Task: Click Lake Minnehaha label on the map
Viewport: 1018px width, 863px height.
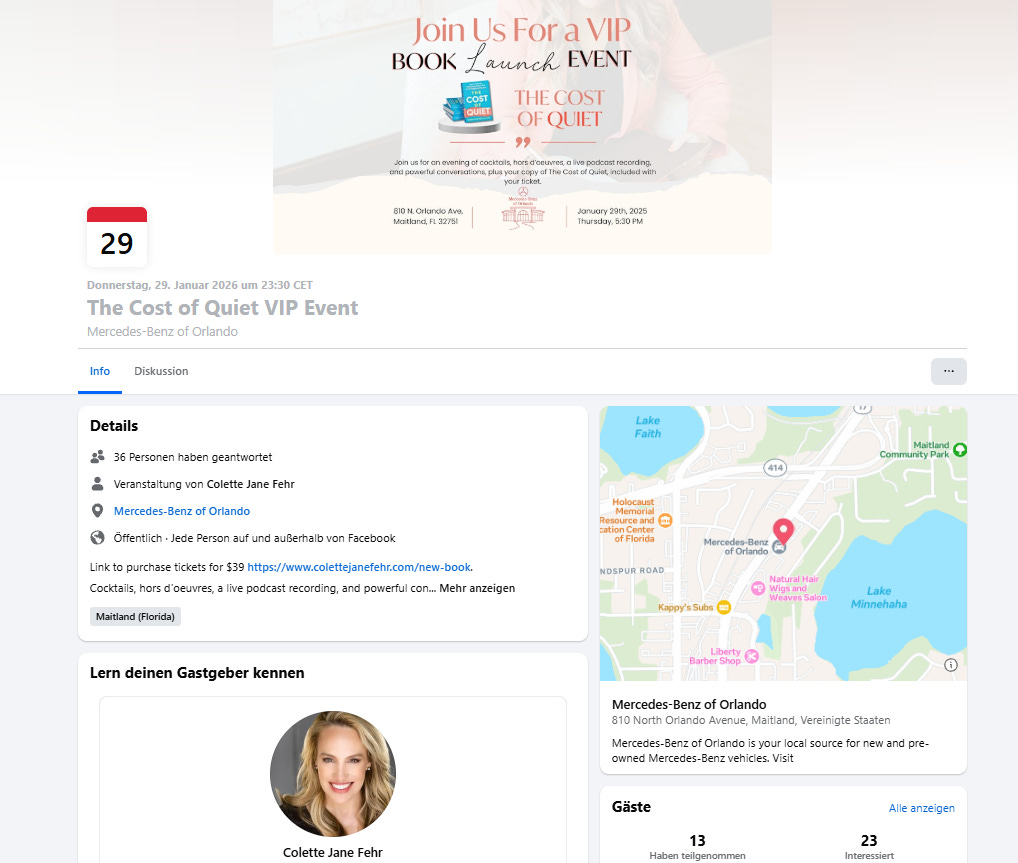Action: pos(878,597)
